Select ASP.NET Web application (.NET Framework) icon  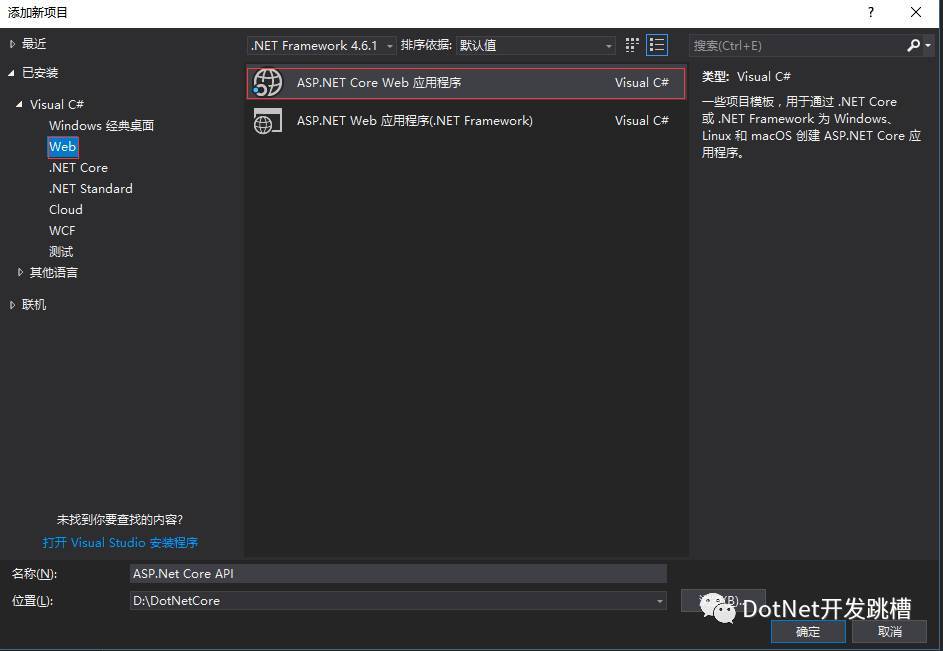click(x=268, y=120)
